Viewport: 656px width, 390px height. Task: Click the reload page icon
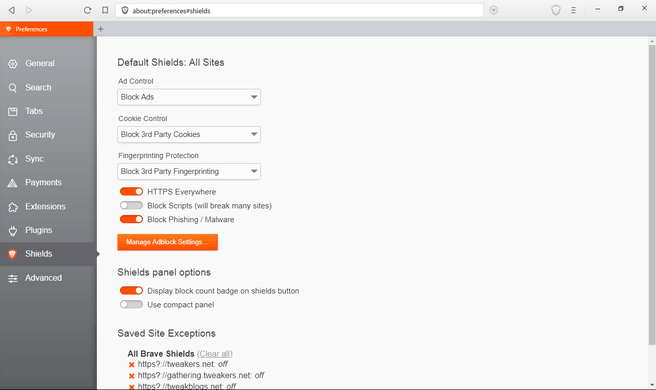tap(87, 10)
